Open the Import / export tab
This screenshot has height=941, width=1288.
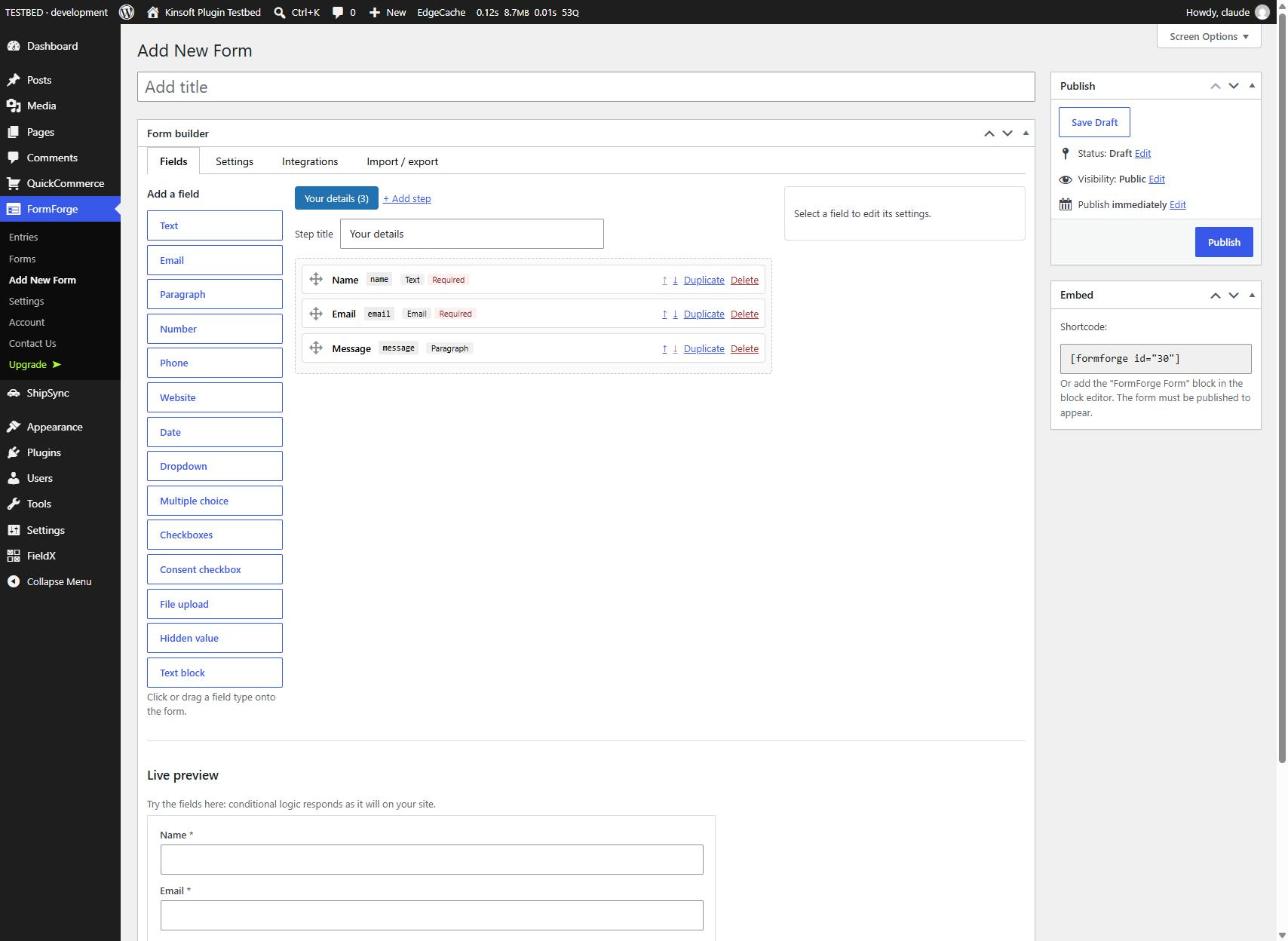point(402,161)
